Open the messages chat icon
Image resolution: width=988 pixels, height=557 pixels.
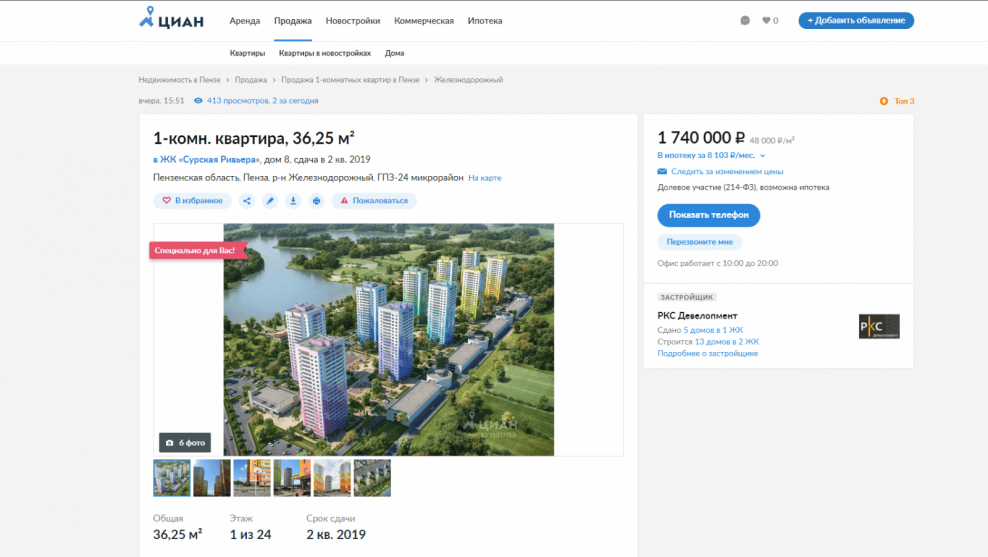click(745, 21)
